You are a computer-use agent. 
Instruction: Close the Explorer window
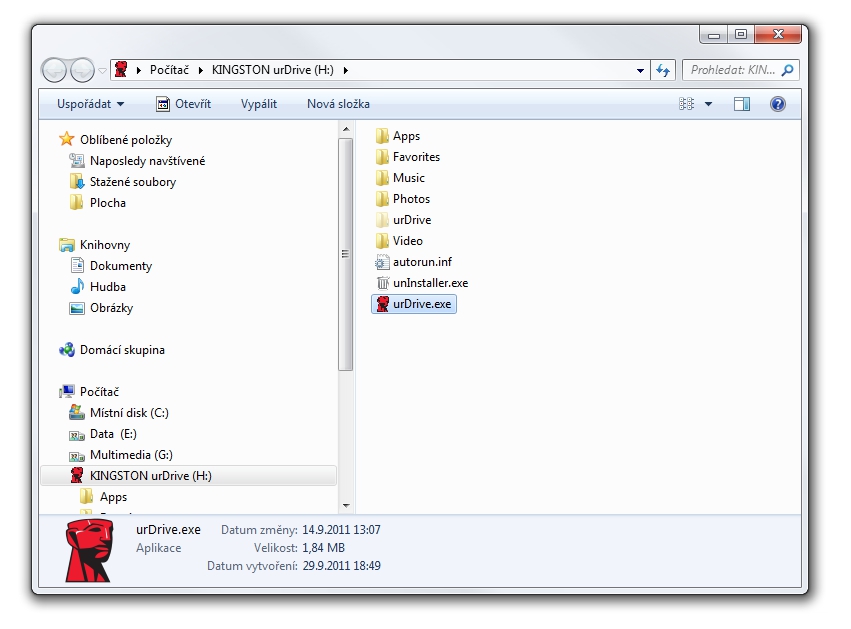[x=778, y=35]
